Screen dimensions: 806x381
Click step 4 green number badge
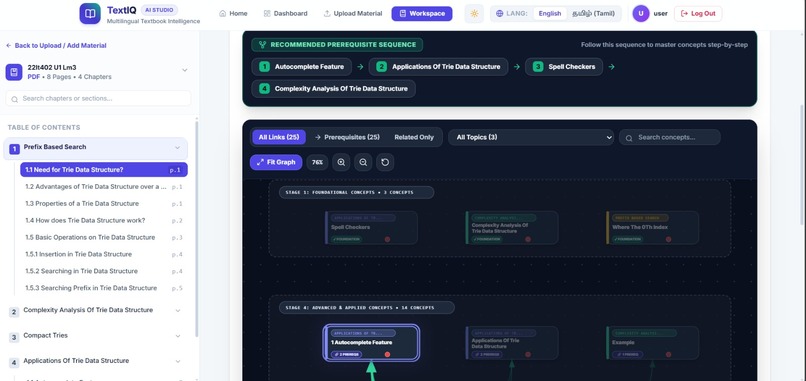click(264, 89)
